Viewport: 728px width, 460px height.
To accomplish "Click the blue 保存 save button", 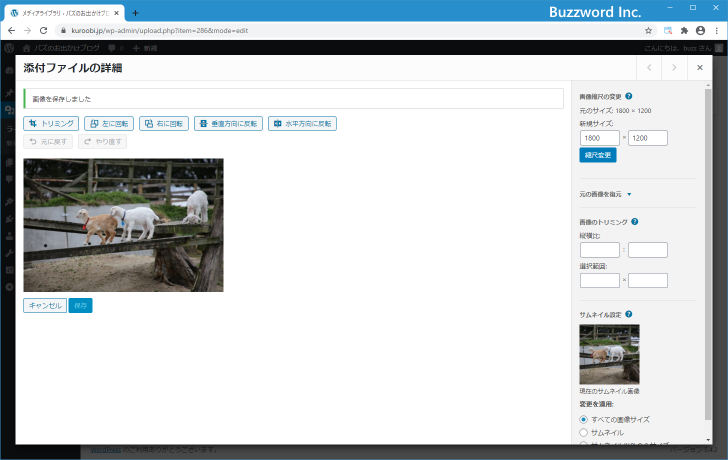I will pyautogui.click(x=81, y=305).
